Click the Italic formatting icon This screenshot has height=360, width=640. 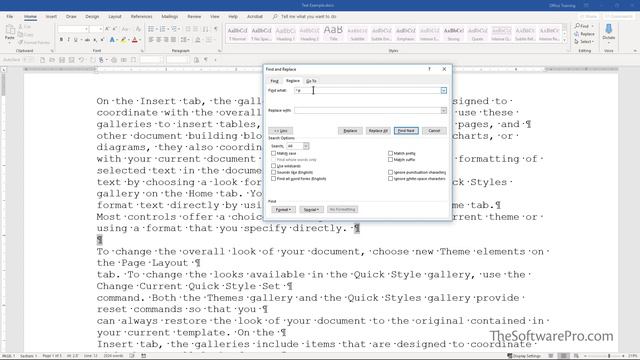(68, 40)
